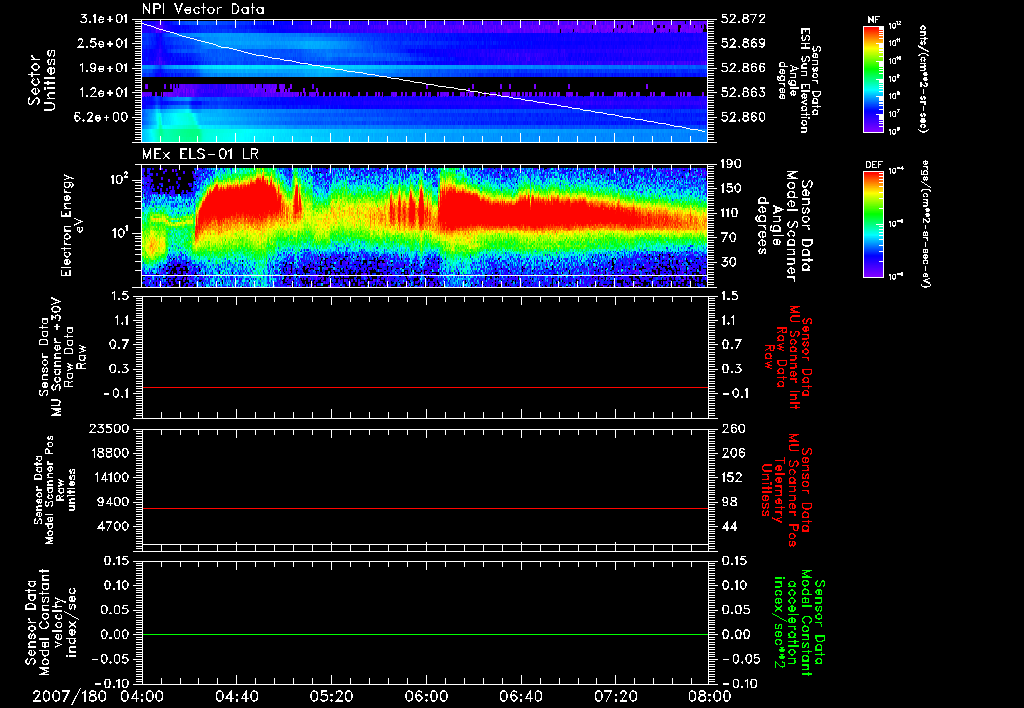
Task: Click the '260' telemetry tick value
Action: (x=732, y=428)
